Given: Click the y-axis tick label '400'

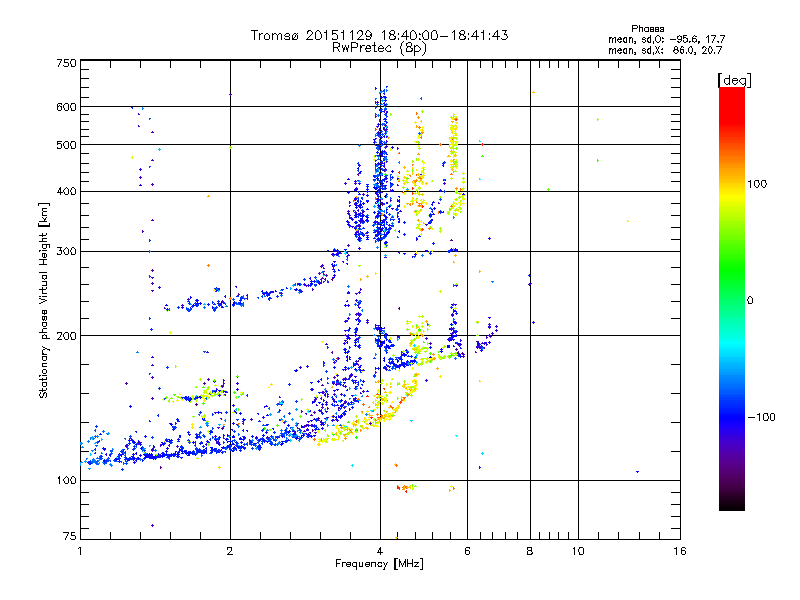Looking at the screenshot, I should [66, 191].
